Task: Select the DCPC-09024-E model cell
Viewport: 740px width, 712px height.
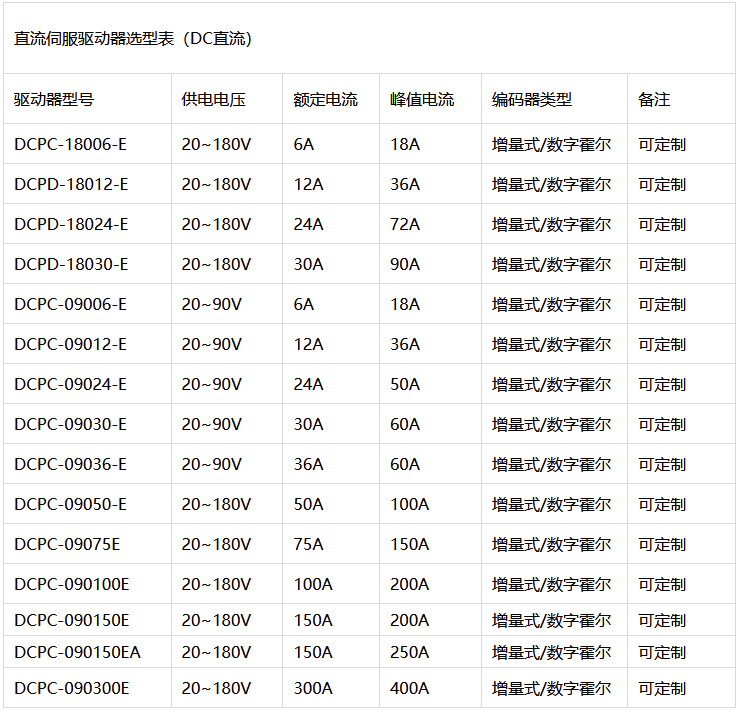Action: pyautogui.click(x=71, y=384)
